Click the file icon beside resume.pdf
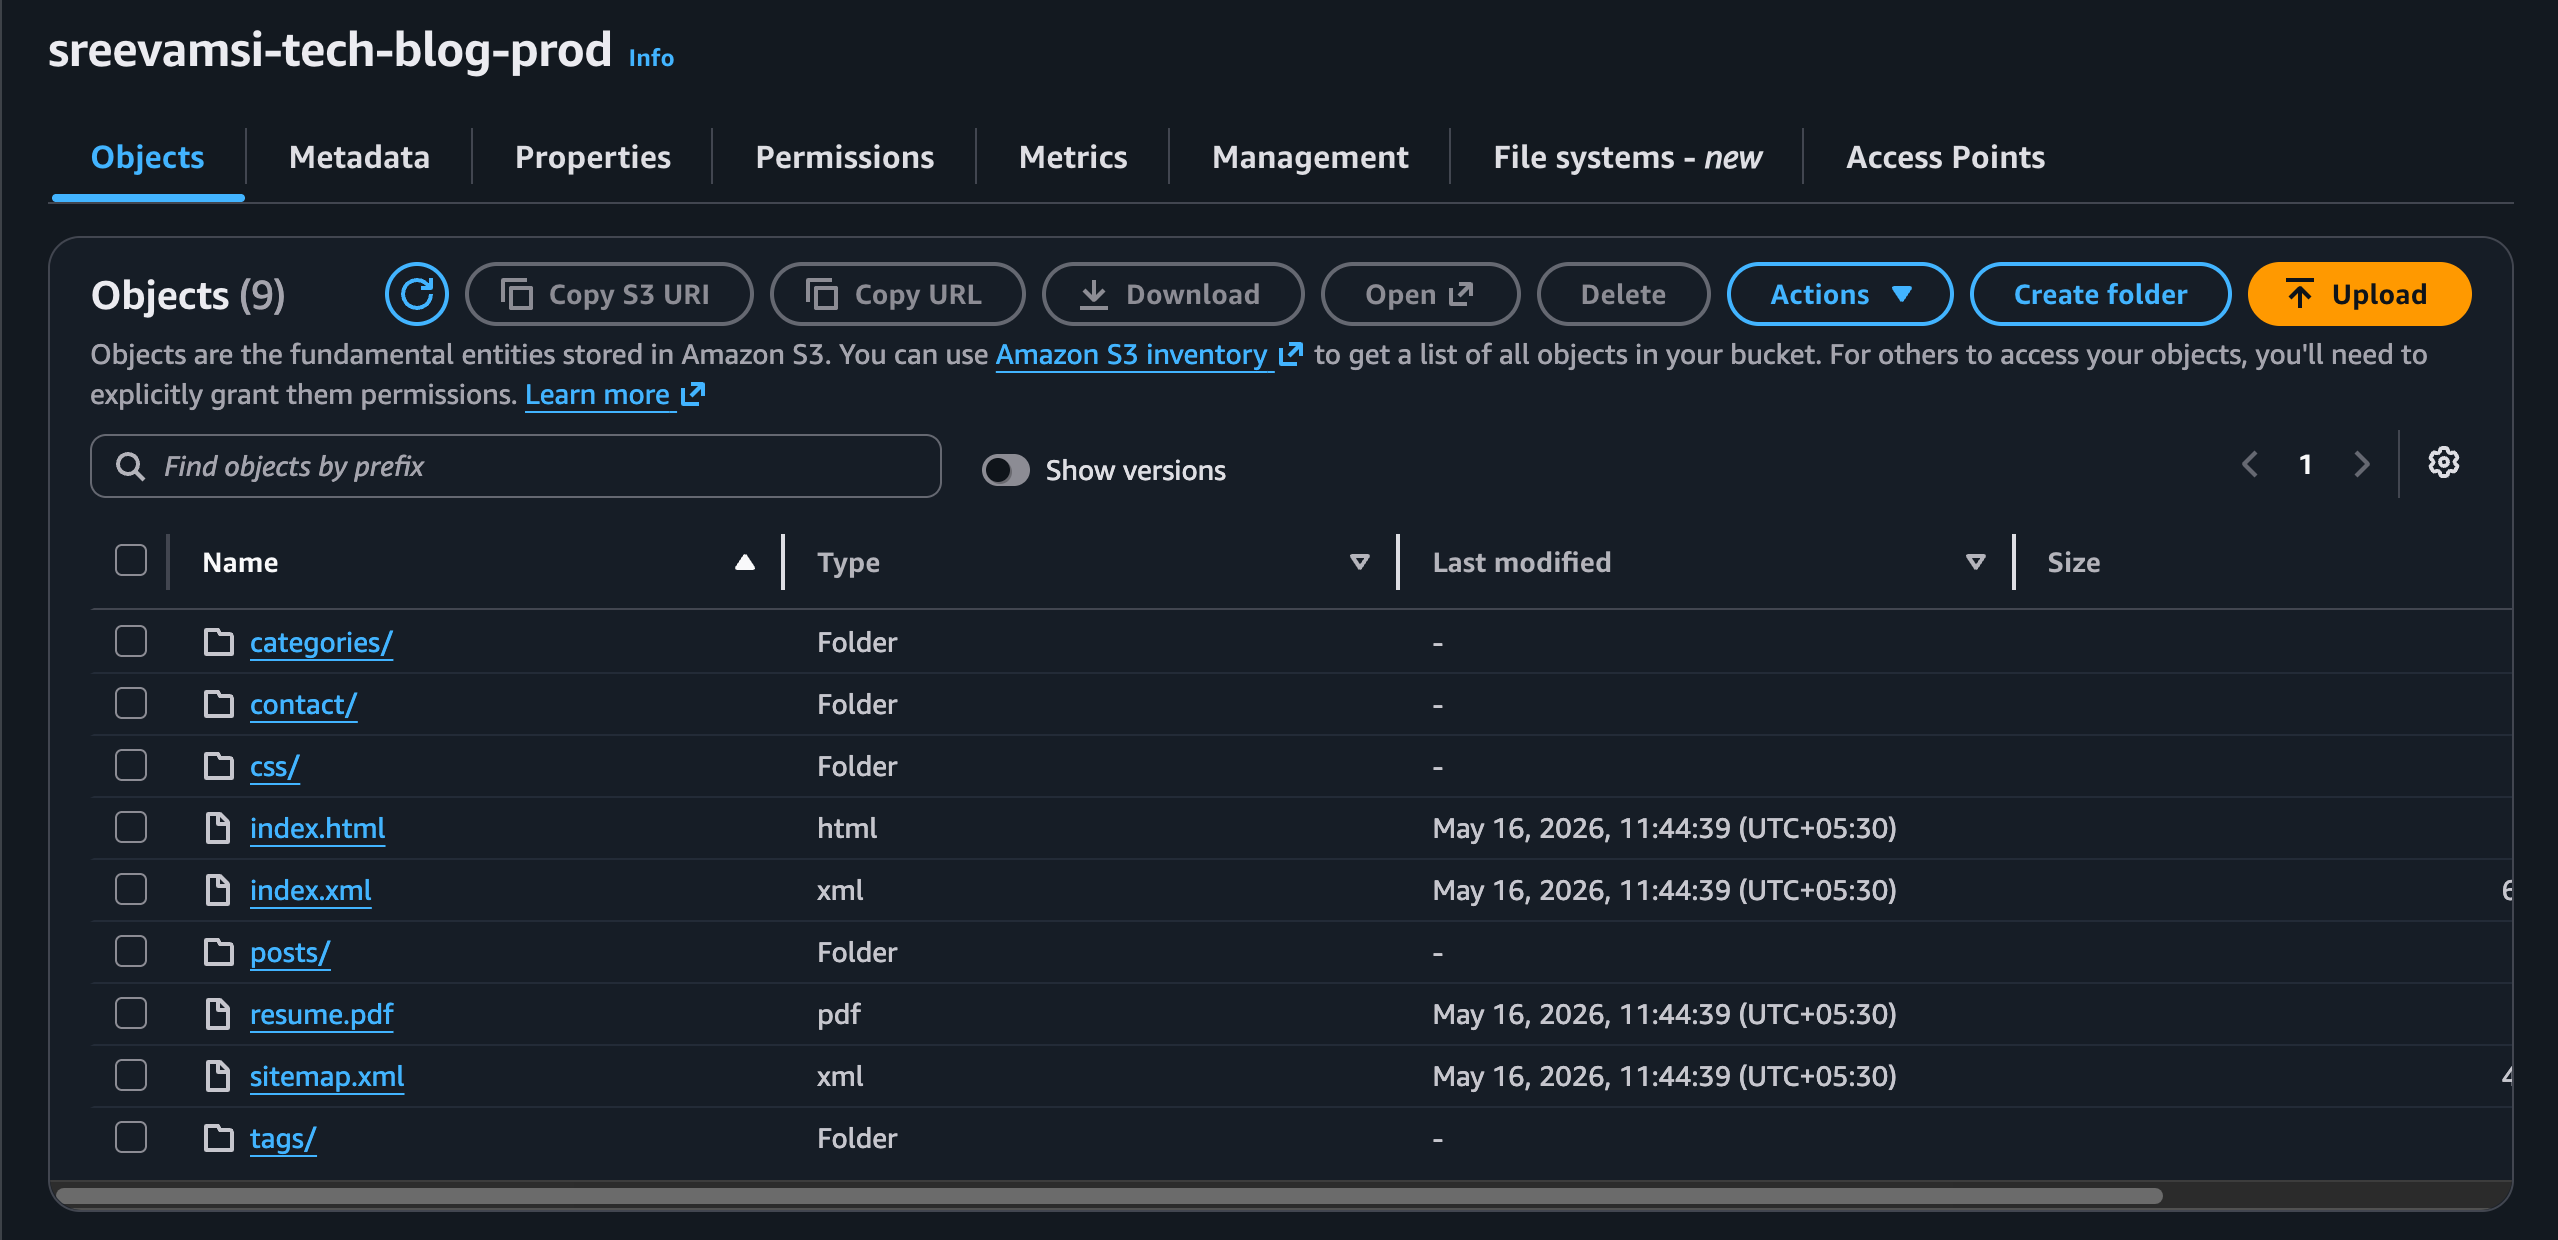The height and width of the screenshot is (1240, 2558). point(217,1014)
